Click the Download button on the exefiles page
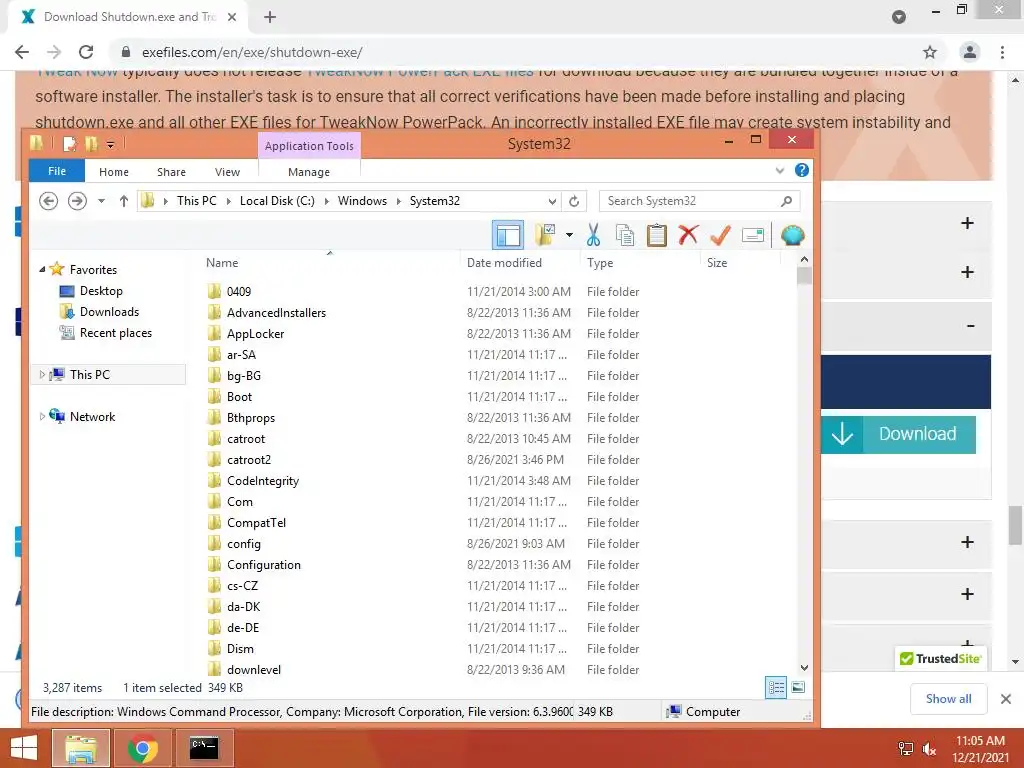This screenshot has width=1024, height=768. coord(899,434)
